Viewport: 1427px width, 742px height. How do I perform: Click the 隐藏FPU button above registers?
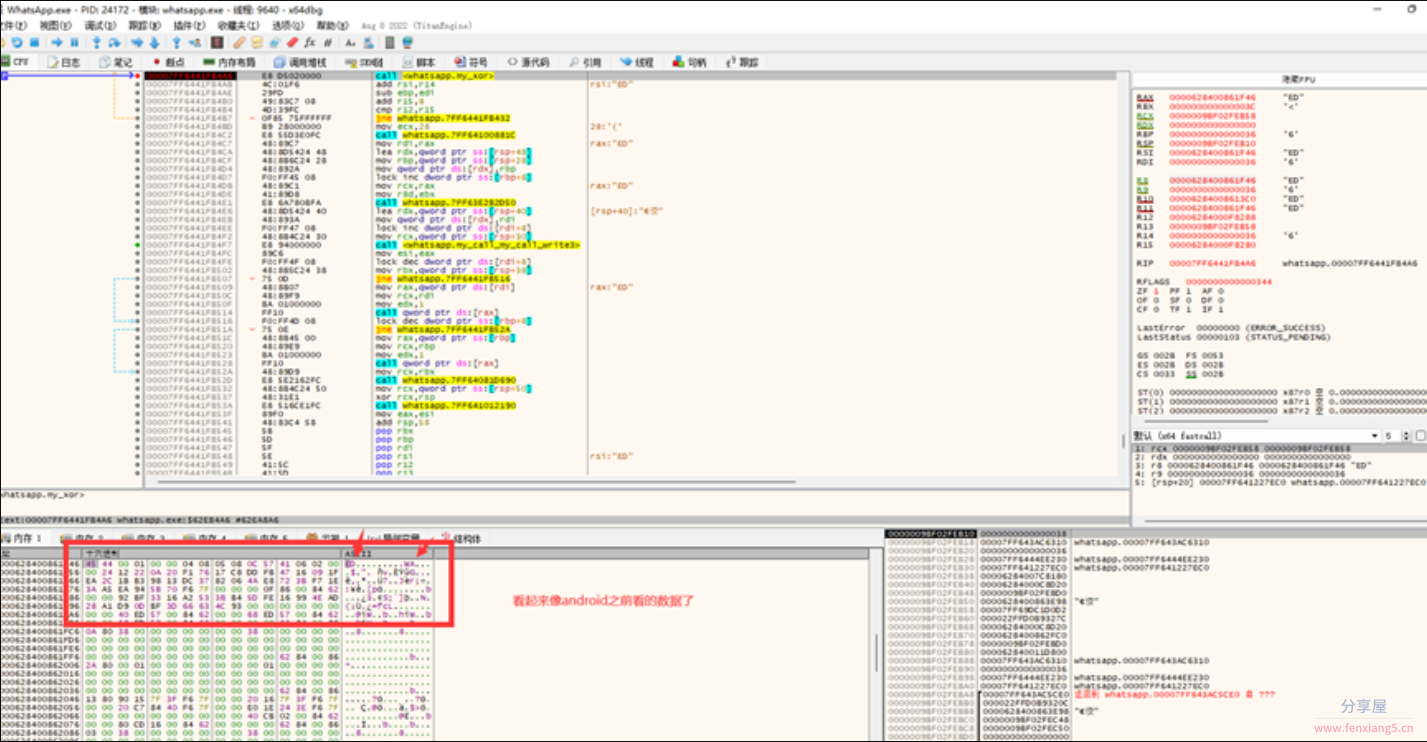(1299, 79)
